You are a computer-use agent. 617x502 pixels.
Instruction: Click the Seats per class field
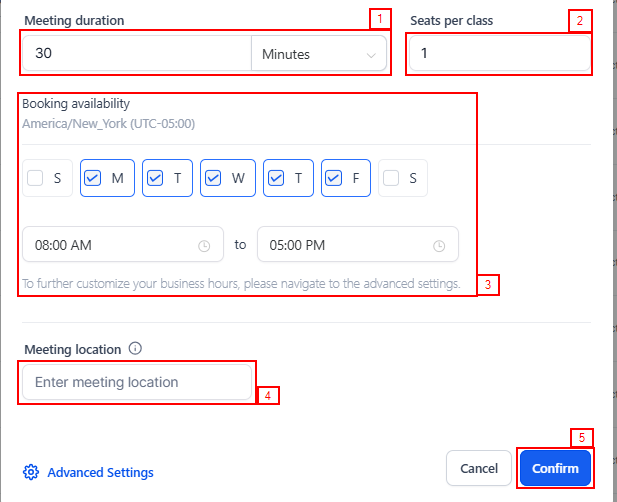pyautogui.click(x=497, y=54)
